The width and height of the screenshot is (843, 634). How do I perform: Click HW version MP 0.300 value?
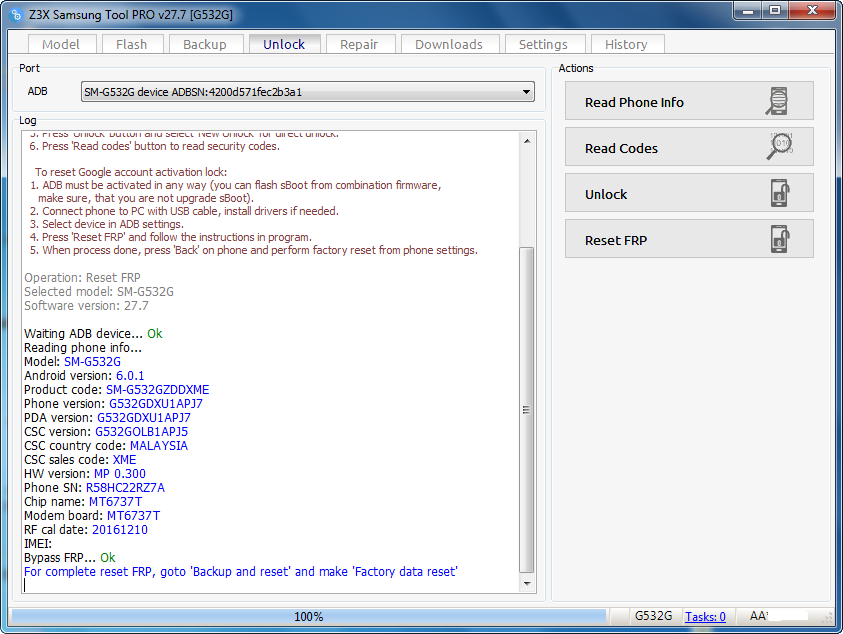[120, 474]
